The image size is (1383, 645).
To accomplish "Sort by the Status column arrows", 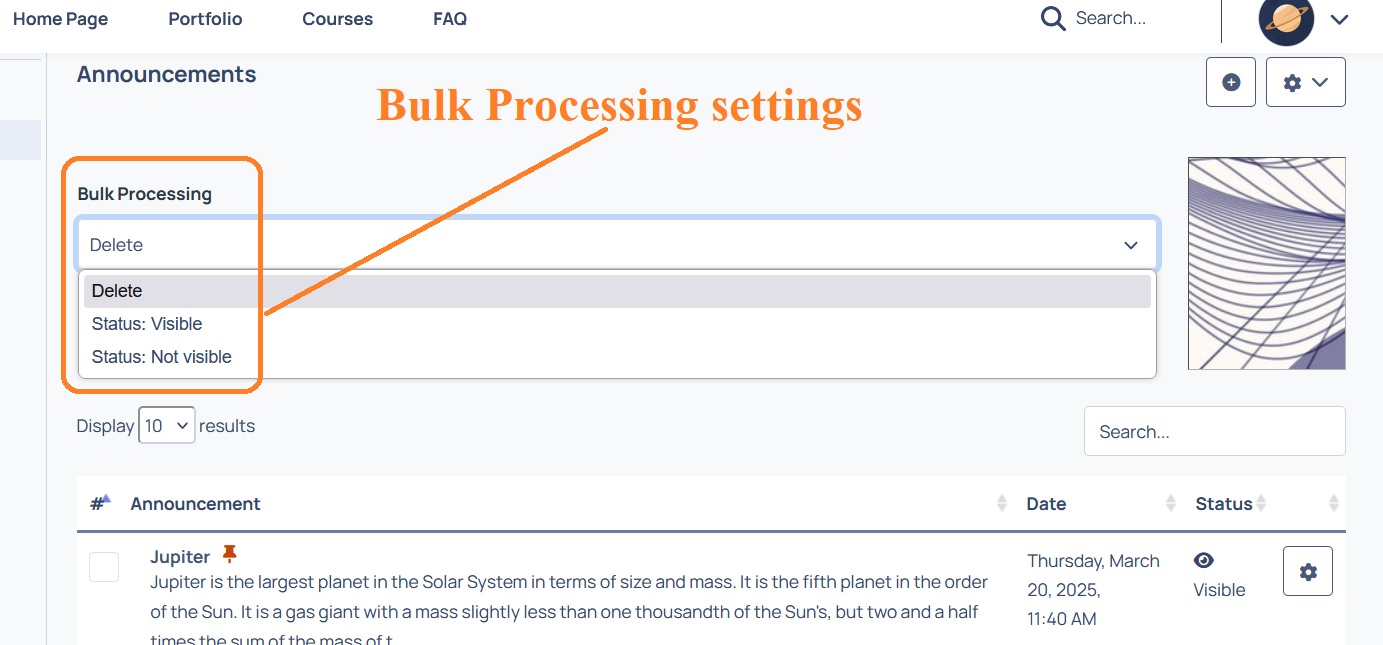I will [x=1261, y=503].
